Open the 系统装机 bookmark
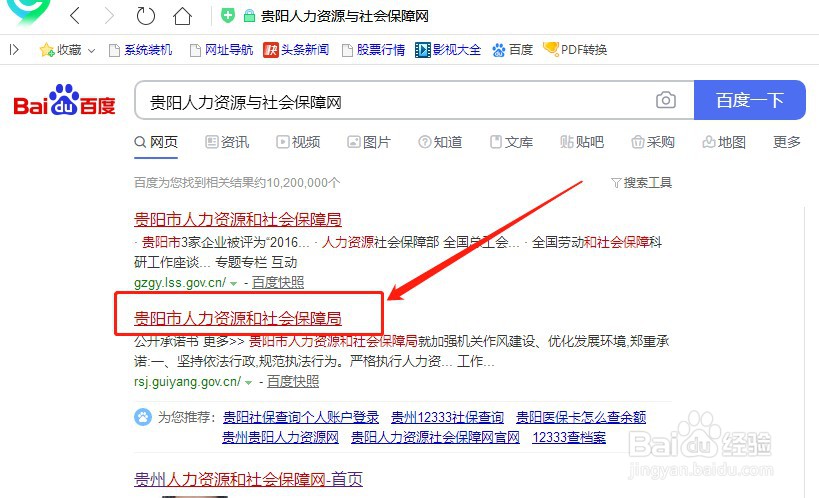 pos(140,50)
